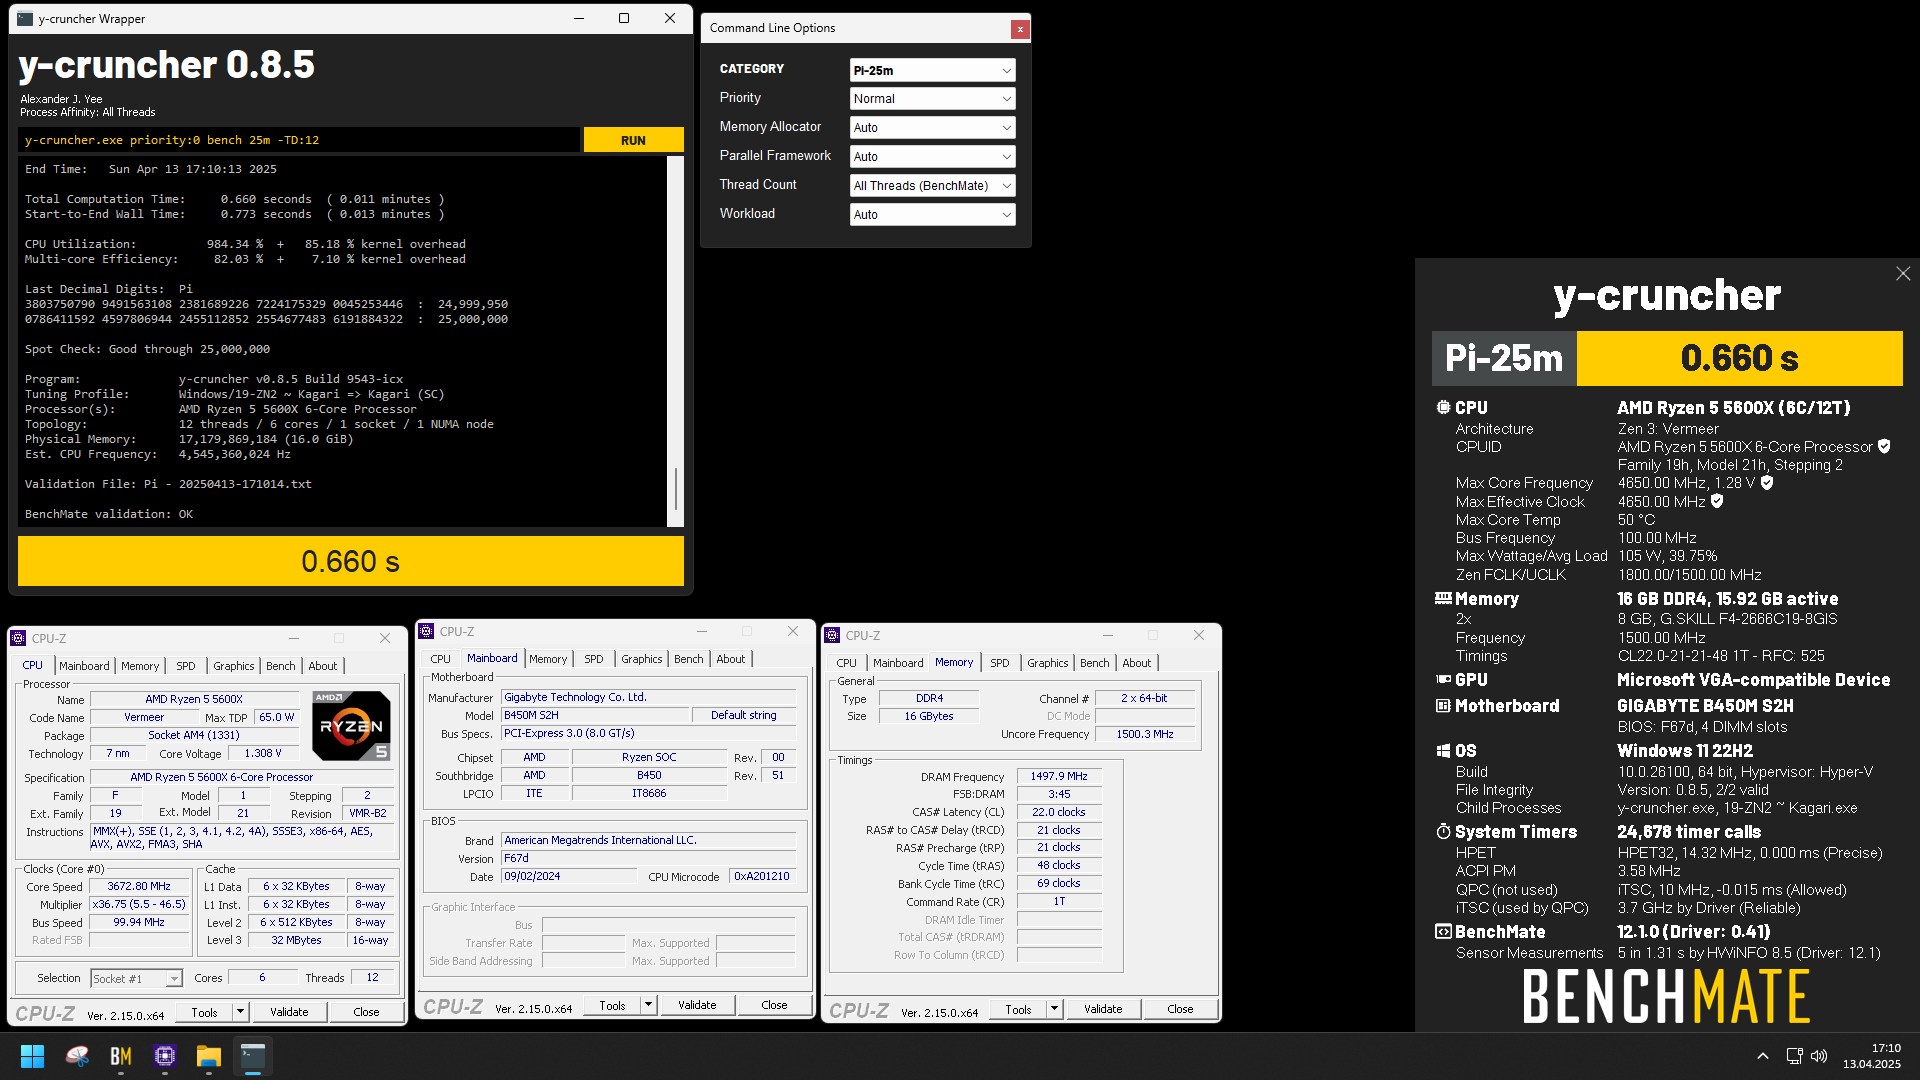Open the Workload dropdown
1920x1080 pixels.
tap(932, 215)
